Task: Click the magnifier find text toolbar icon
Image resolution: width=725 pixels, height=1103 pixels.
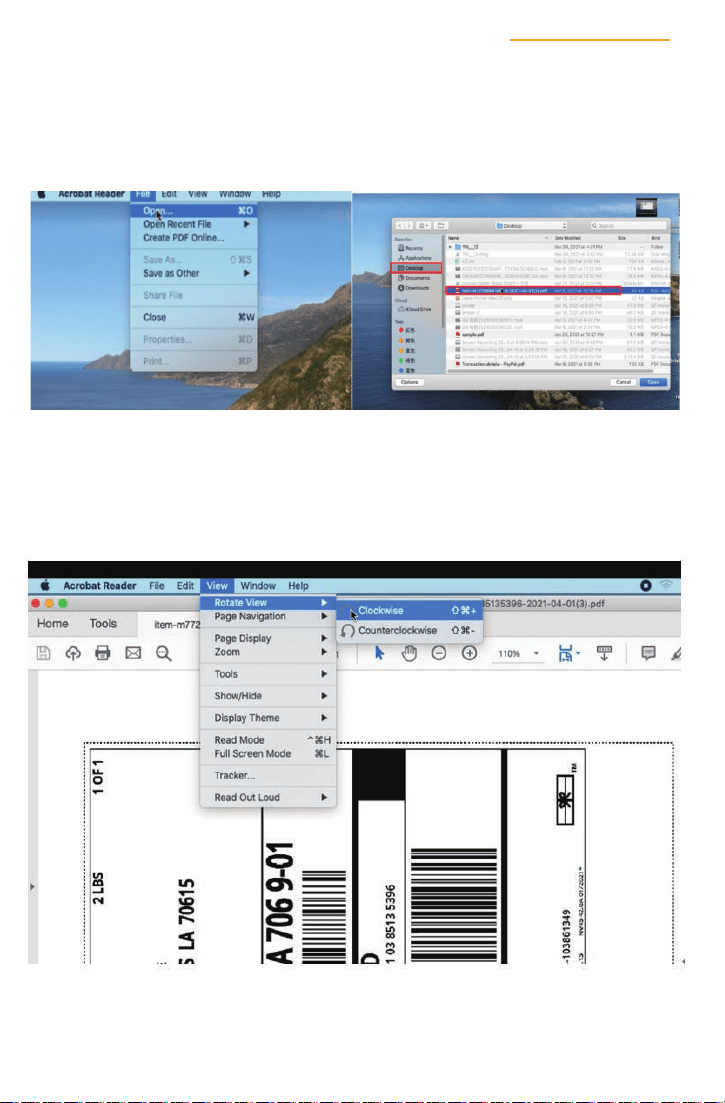Action: click(164, 653)
